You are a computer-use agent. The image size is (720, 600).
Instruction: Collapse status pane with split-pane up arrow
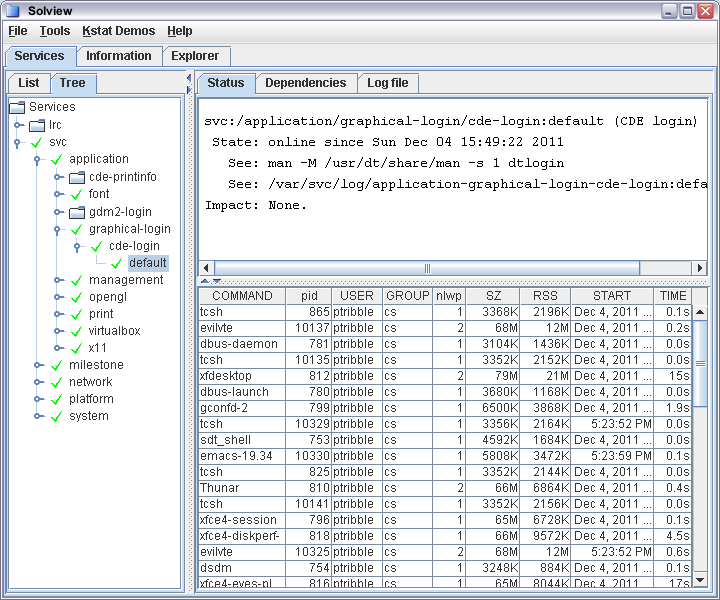tap(205, 281)
